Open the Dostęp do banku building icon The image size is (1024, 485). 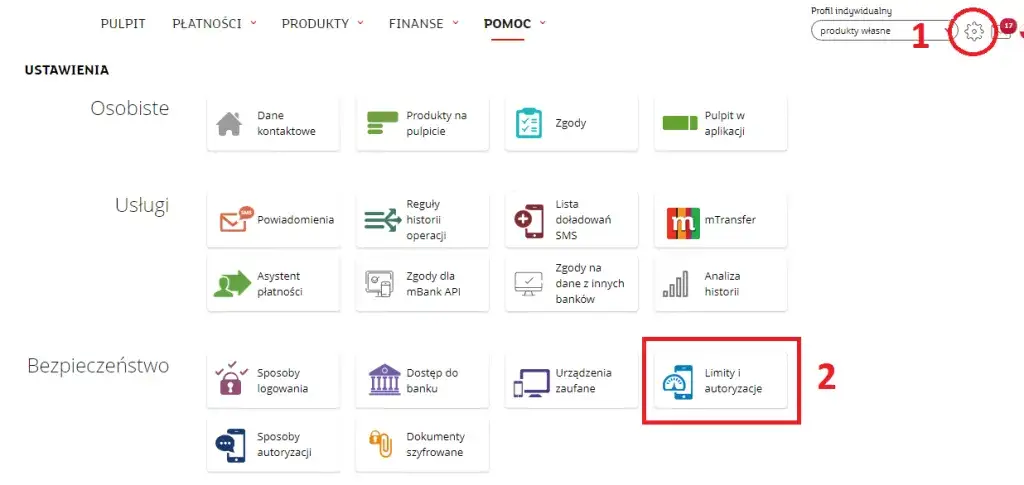point(383,381)
